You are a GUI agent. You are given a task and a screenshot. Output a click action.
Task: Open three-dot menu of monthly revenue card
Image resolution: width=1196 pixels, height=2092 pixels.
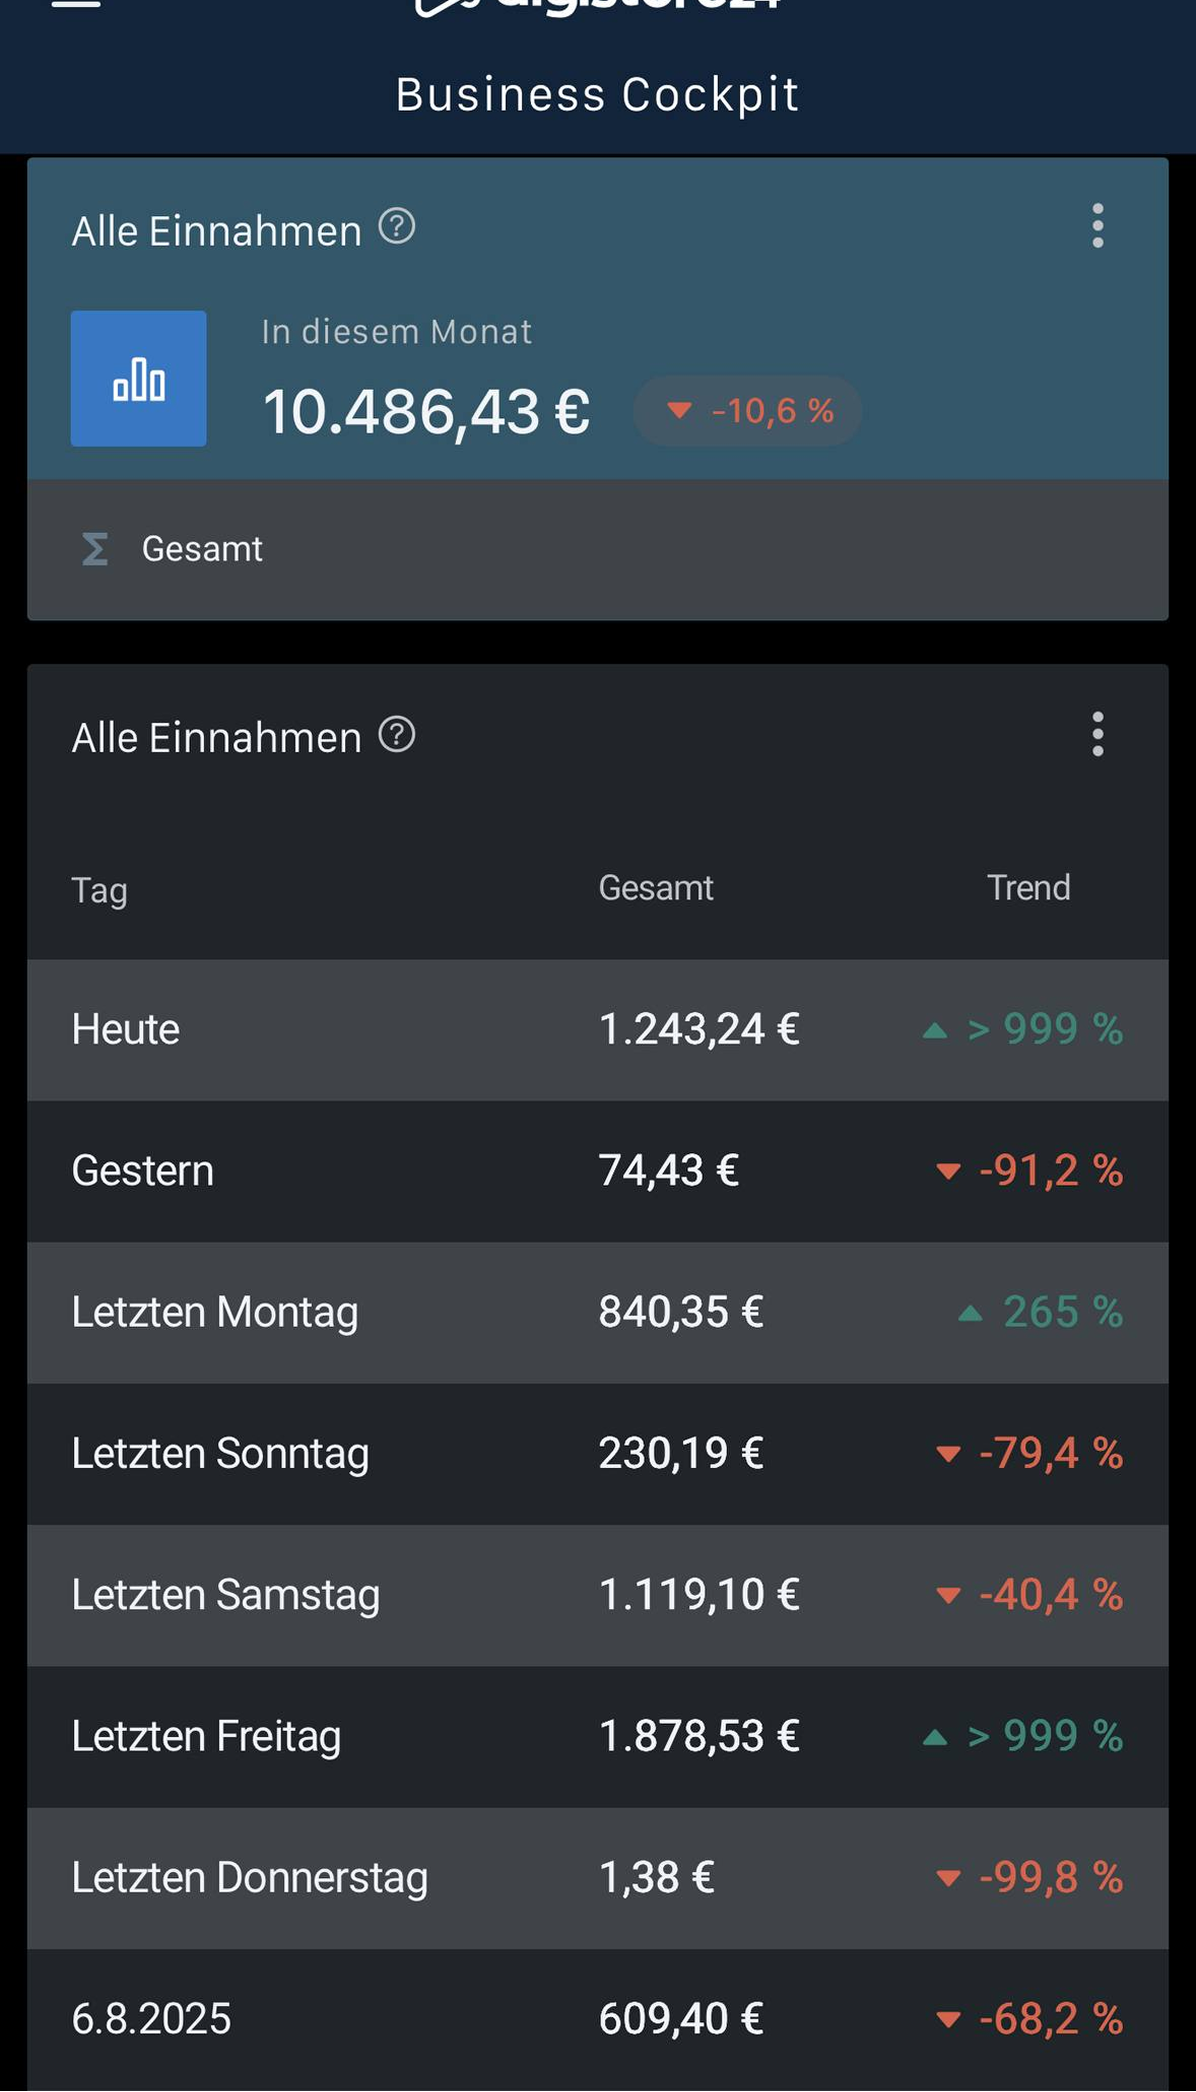coord(1097,226)
